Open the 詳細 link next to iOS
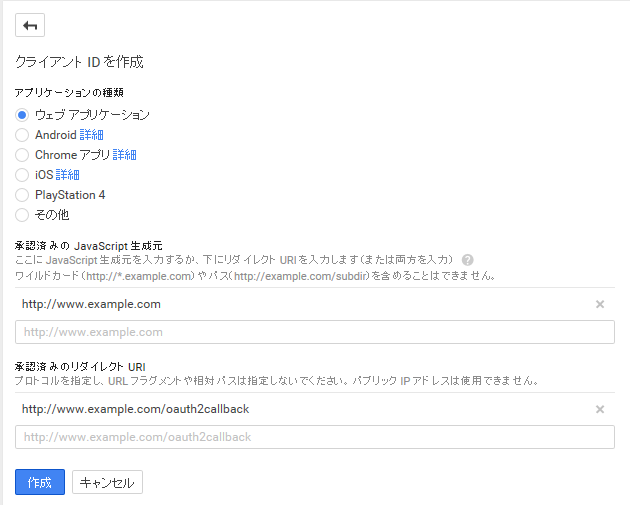 [68, 175]
